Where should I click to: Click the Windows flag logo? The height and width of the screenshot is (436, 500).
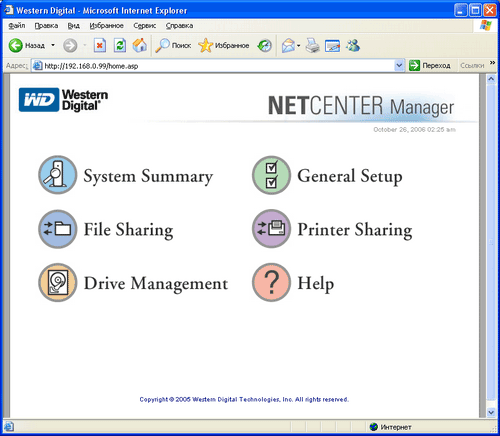click(x=486, y=25)
